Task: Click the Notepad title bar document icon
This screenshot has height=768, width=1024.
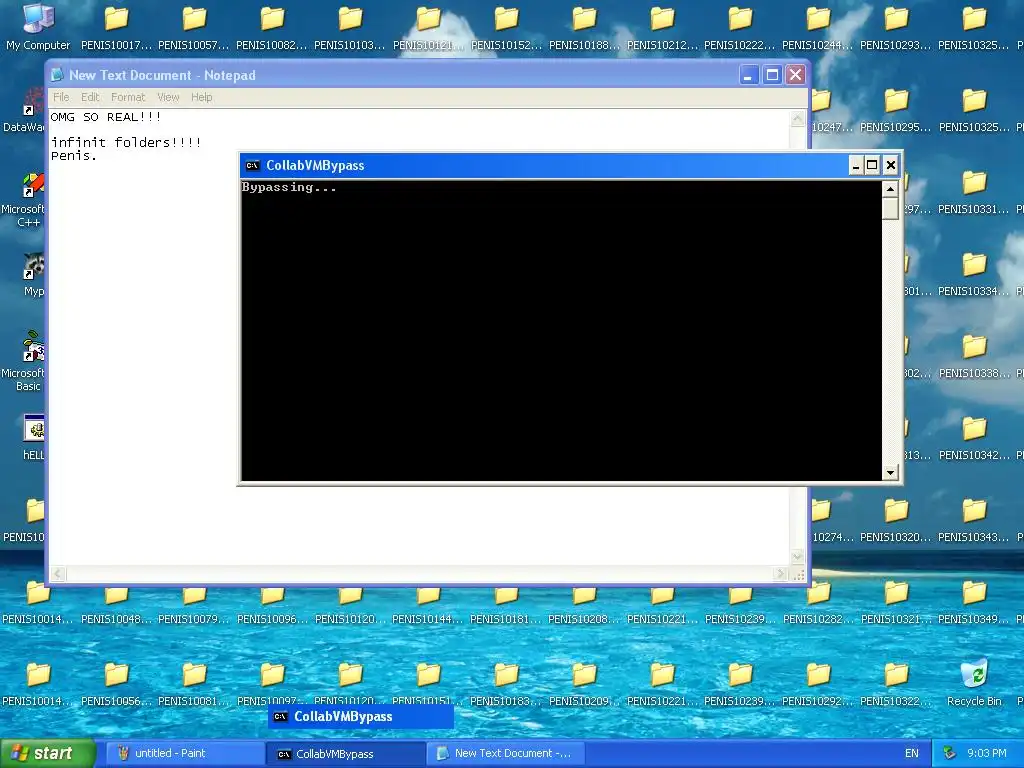Action: (57, 75)
